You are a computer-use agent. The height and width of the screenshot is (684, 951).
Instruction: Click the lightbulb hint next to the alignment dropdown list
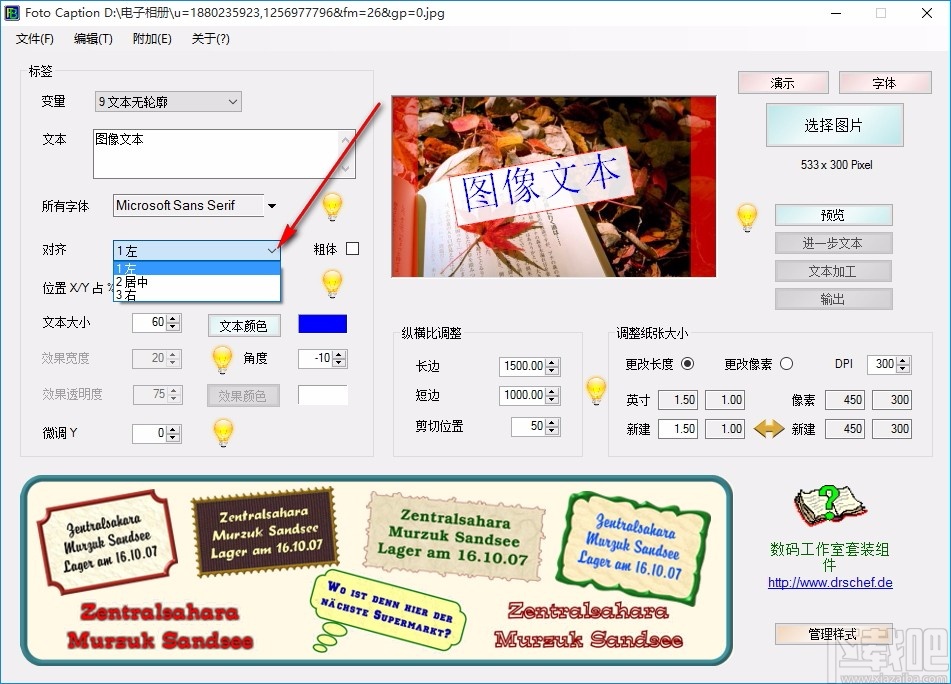point(332,284)
